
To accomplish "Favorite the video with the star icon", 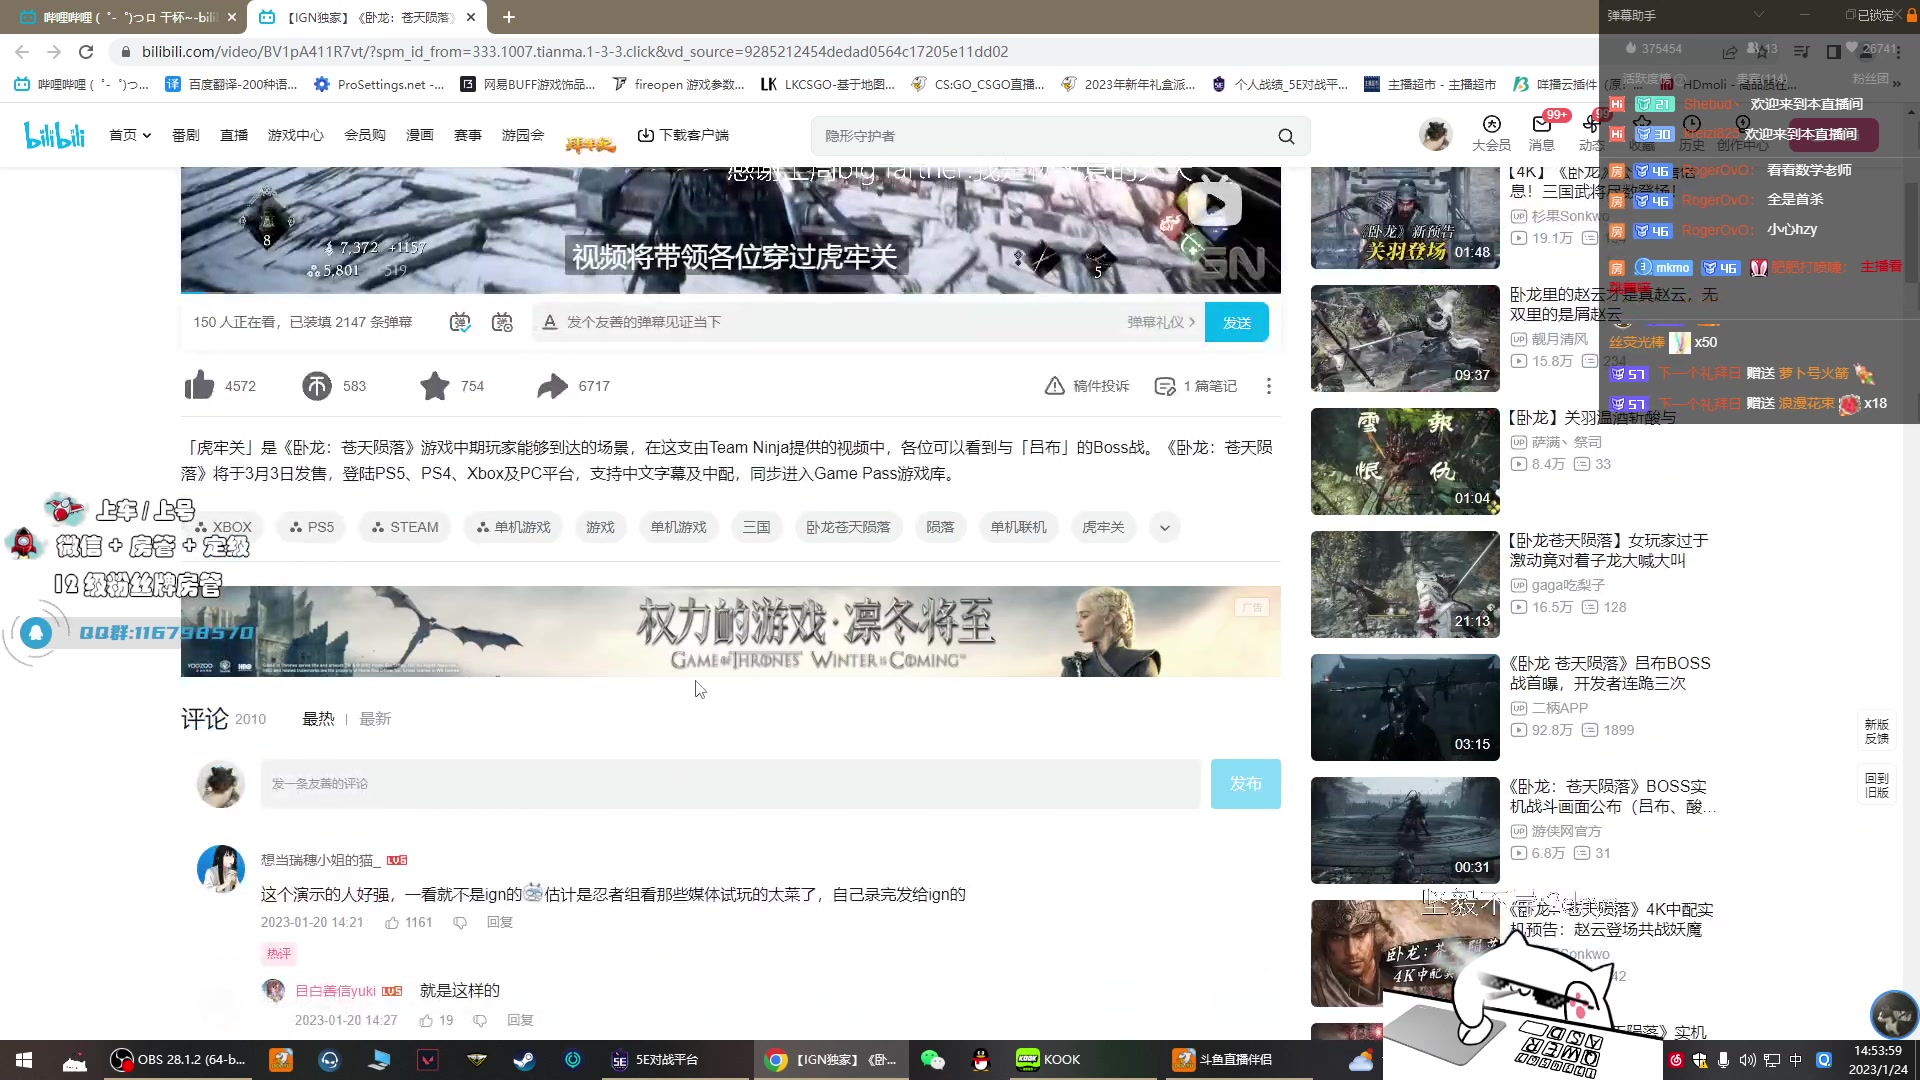I will tap(435, 386).
